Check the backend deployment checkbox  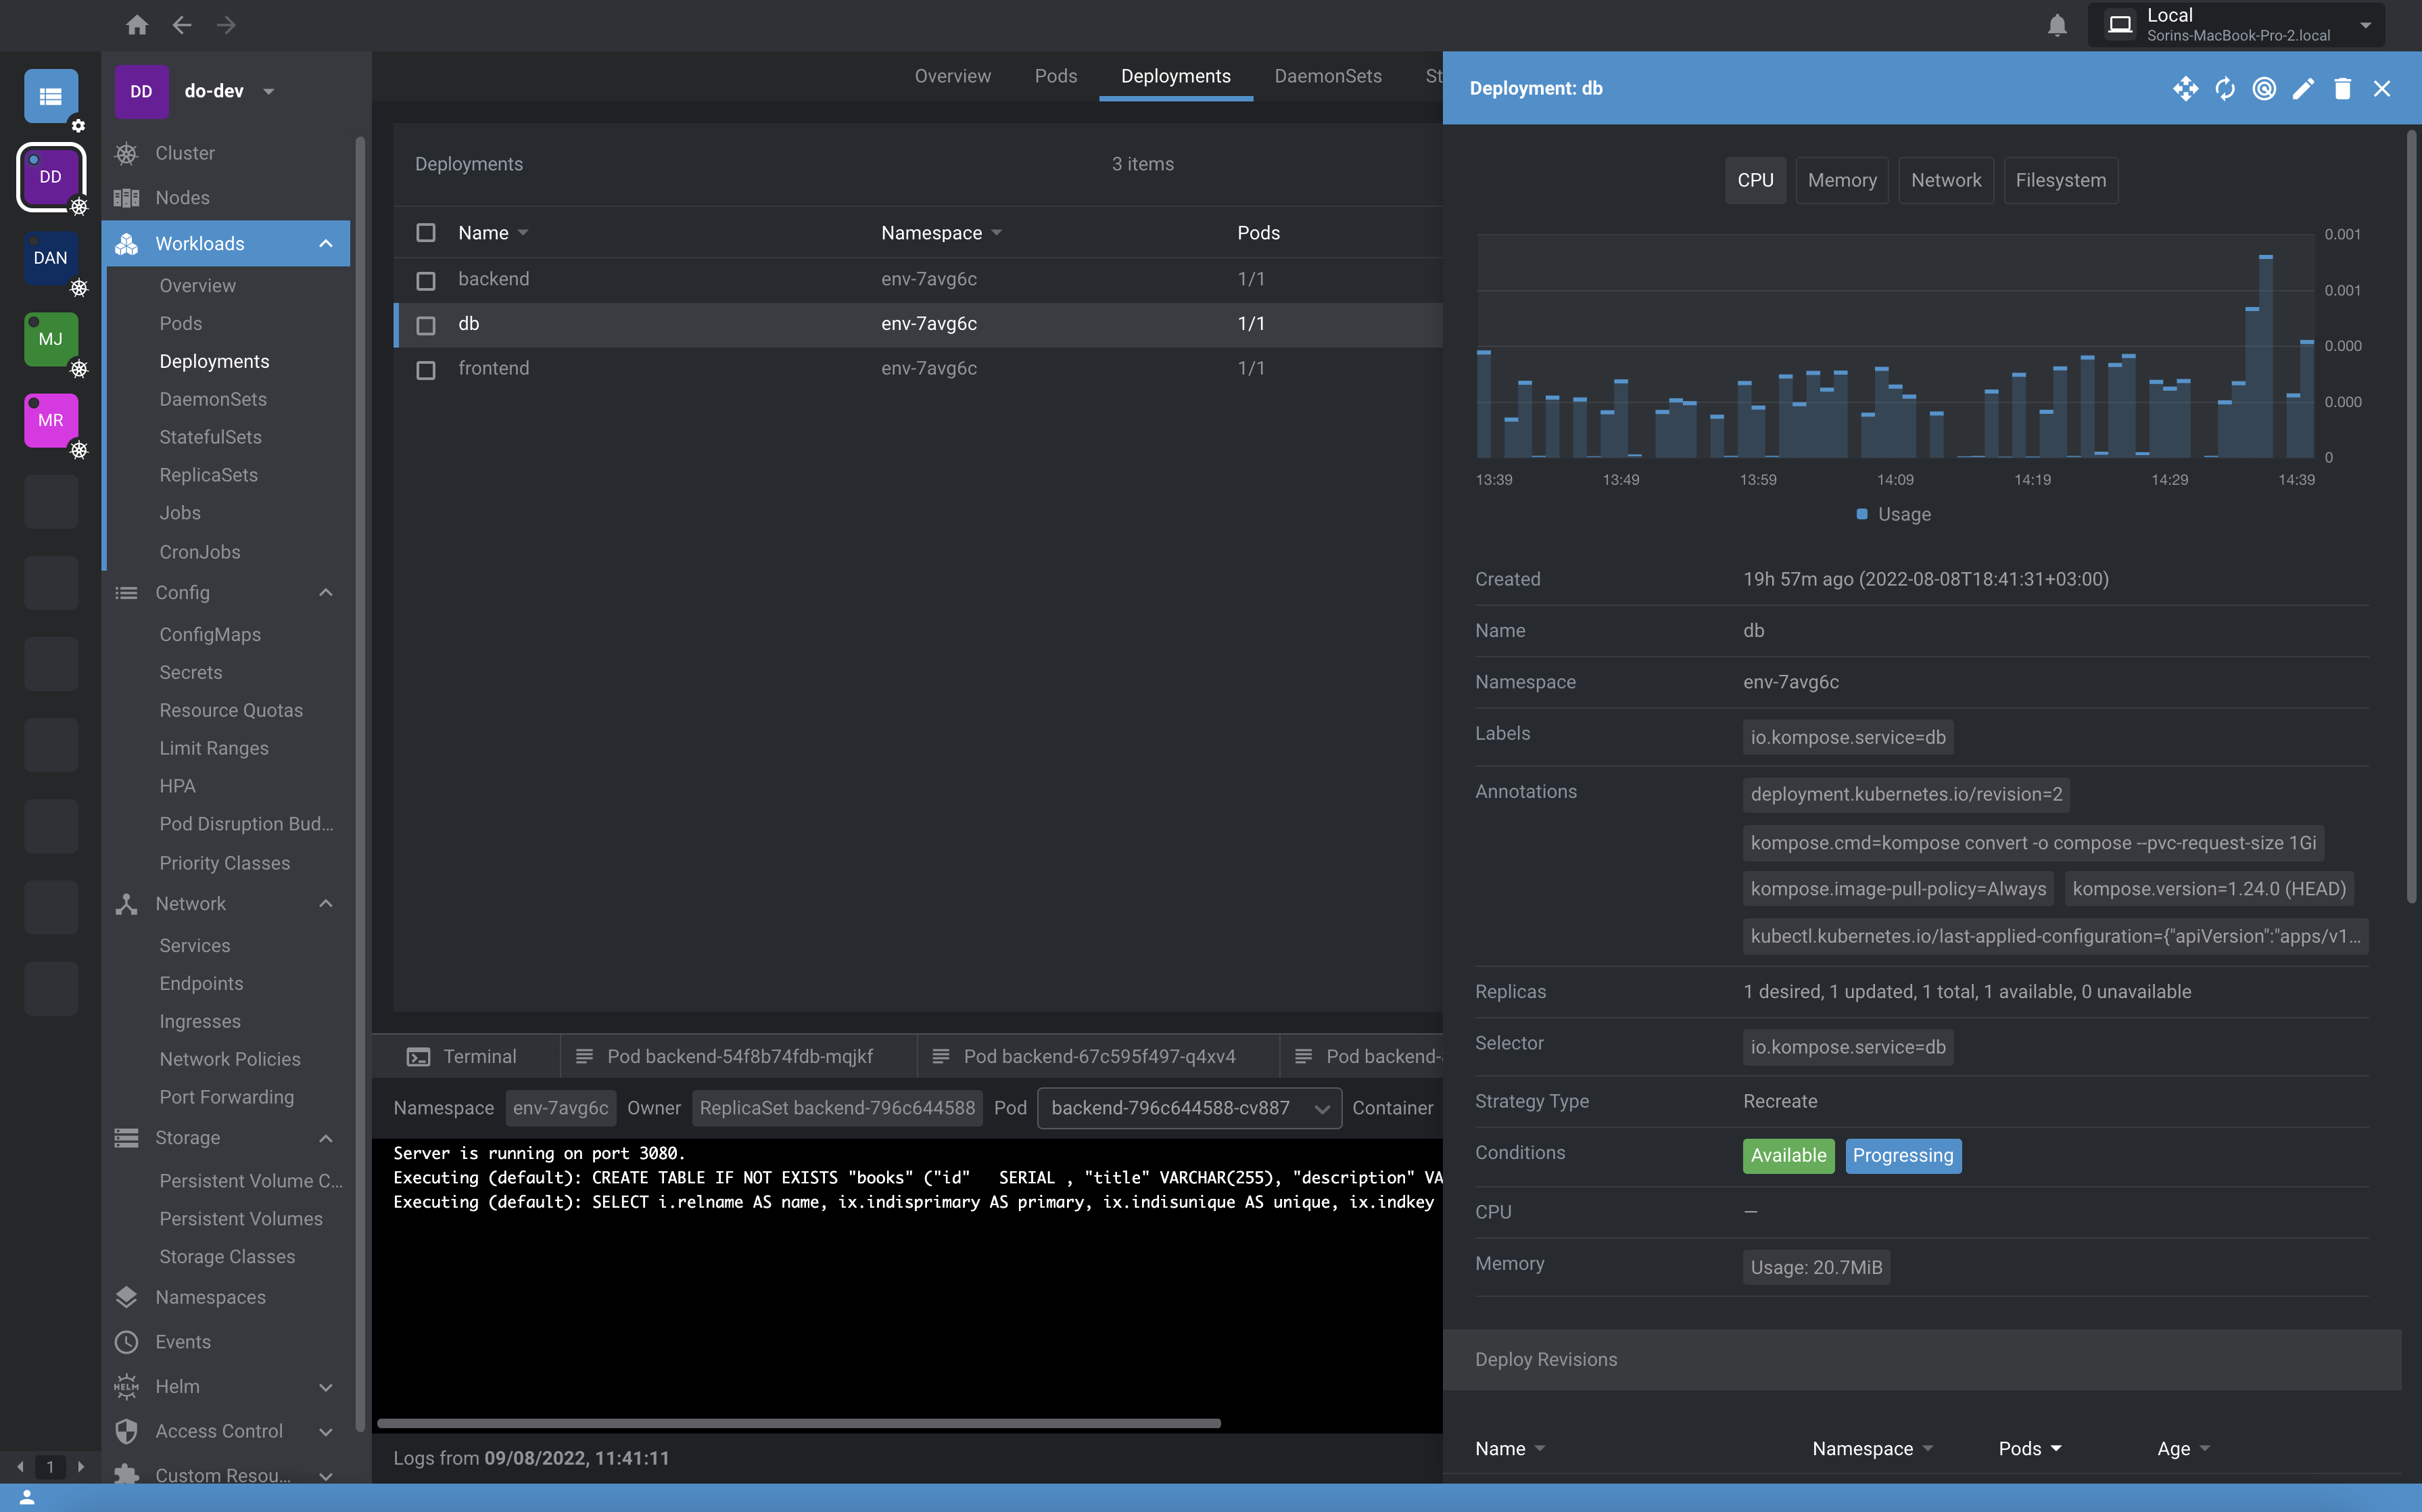coord(426,281)
